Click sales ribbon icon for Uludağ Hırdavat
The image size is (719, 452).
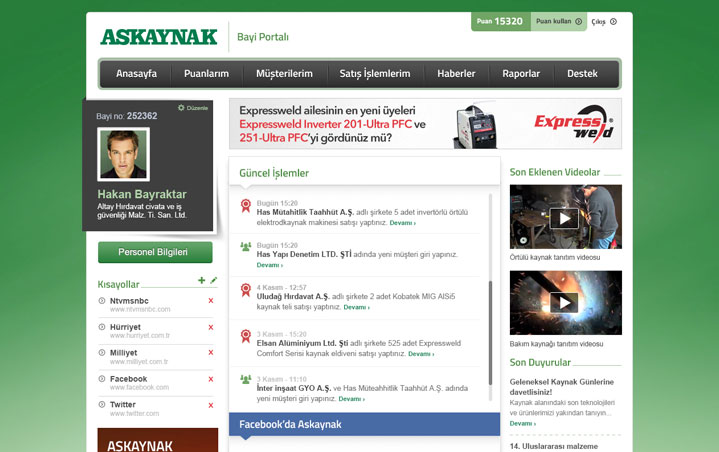(x=246, y=290)
